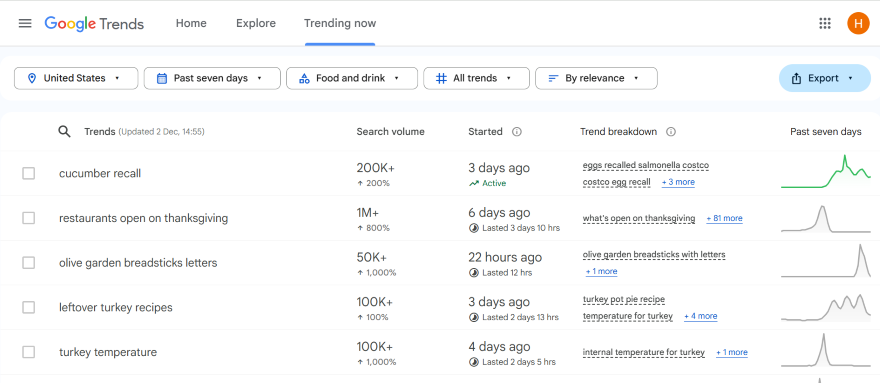Open the leftover turkey recipes trend
The width and height of the screenshot is (880, 383).
tap(116, 308)
